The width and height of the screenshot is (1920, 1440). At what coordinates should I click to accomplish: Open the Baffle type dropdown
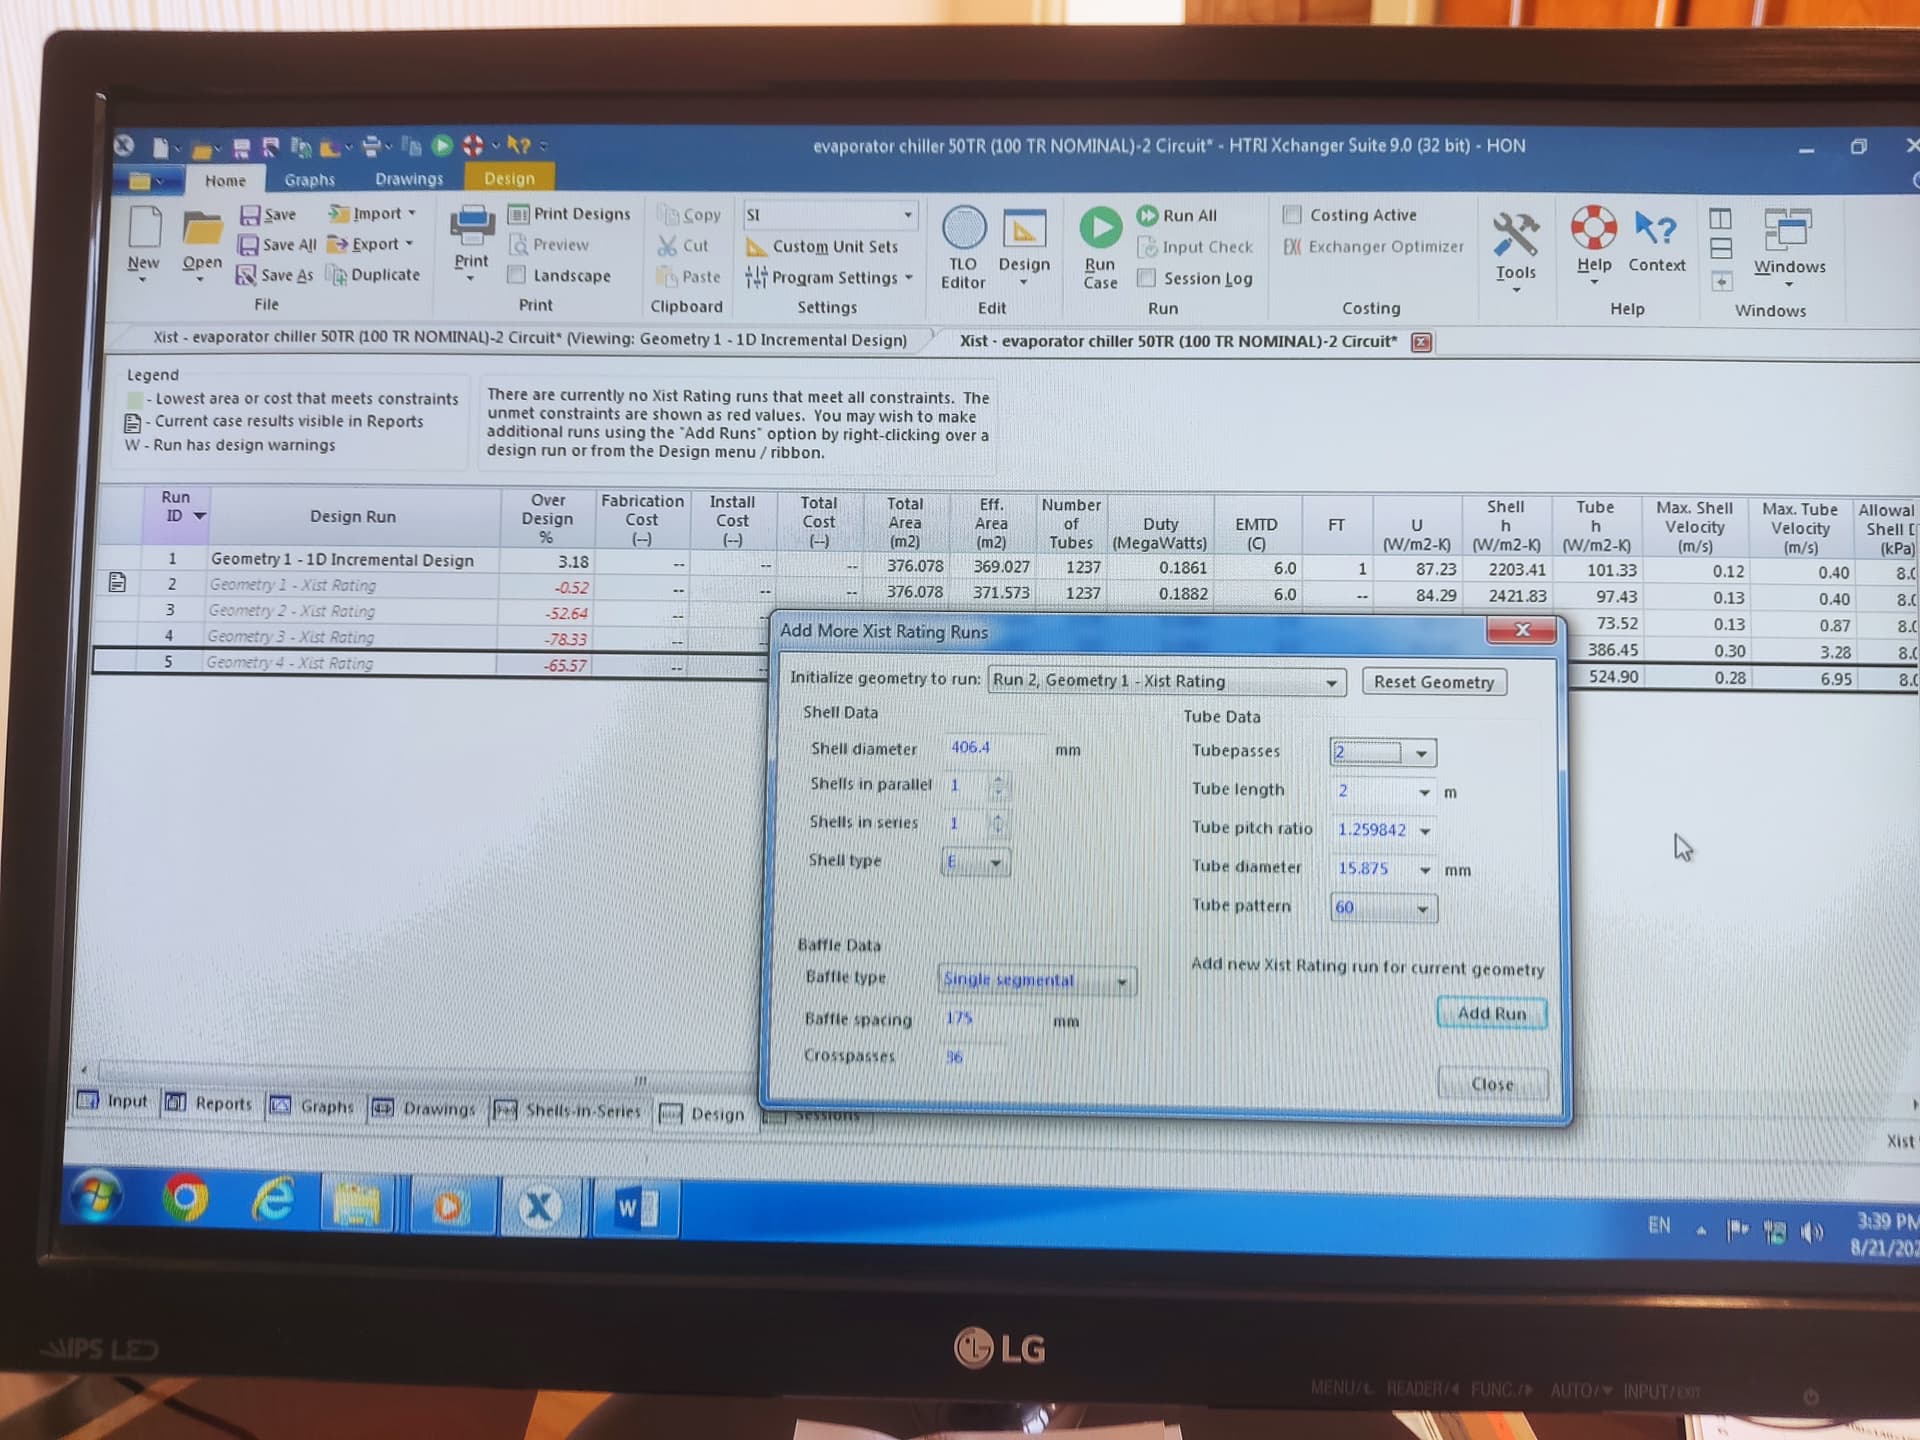1122,982
